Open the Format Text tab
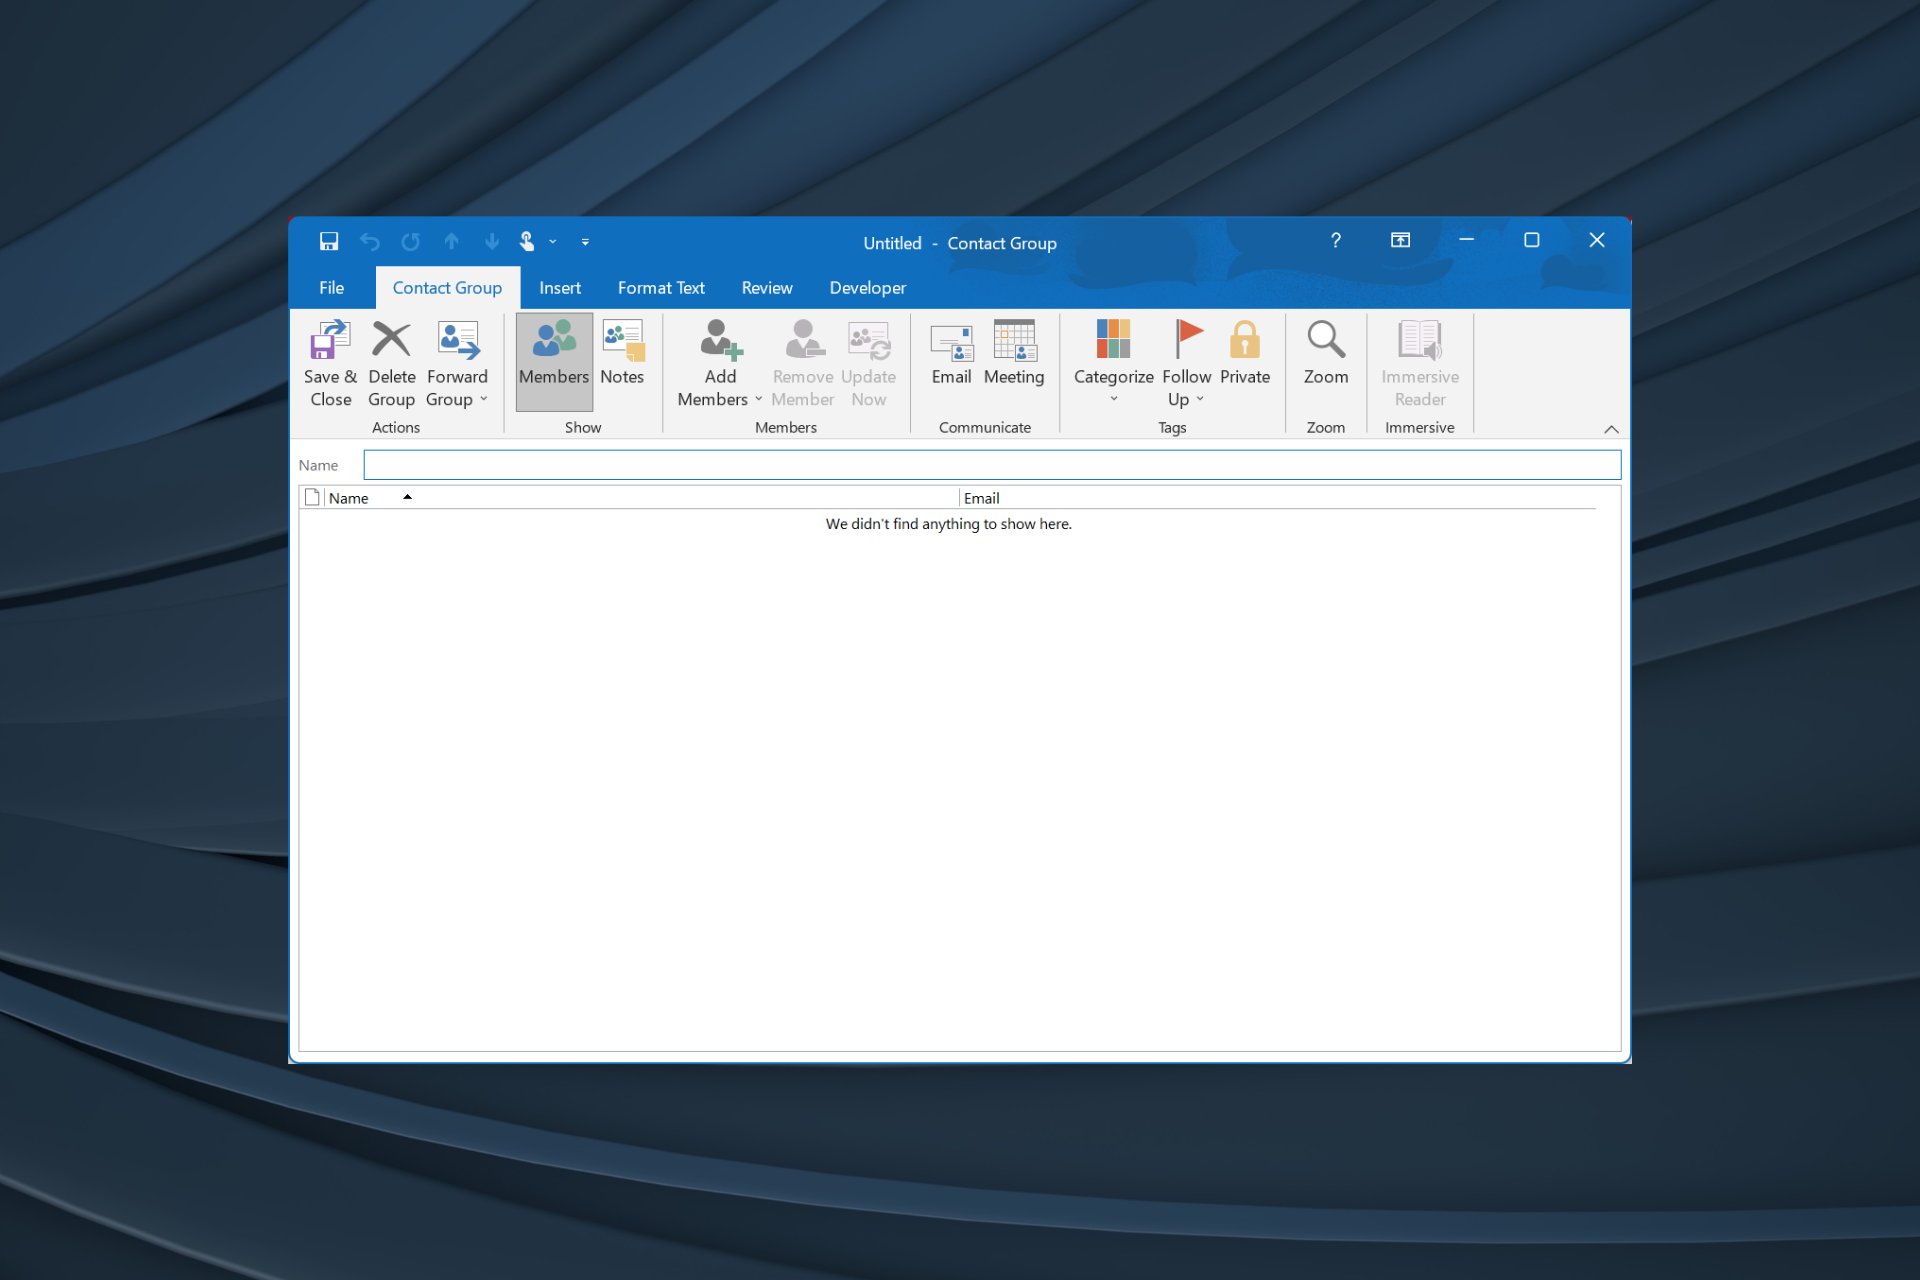This screenshot has height=1280, width=1920. (661, 288)
